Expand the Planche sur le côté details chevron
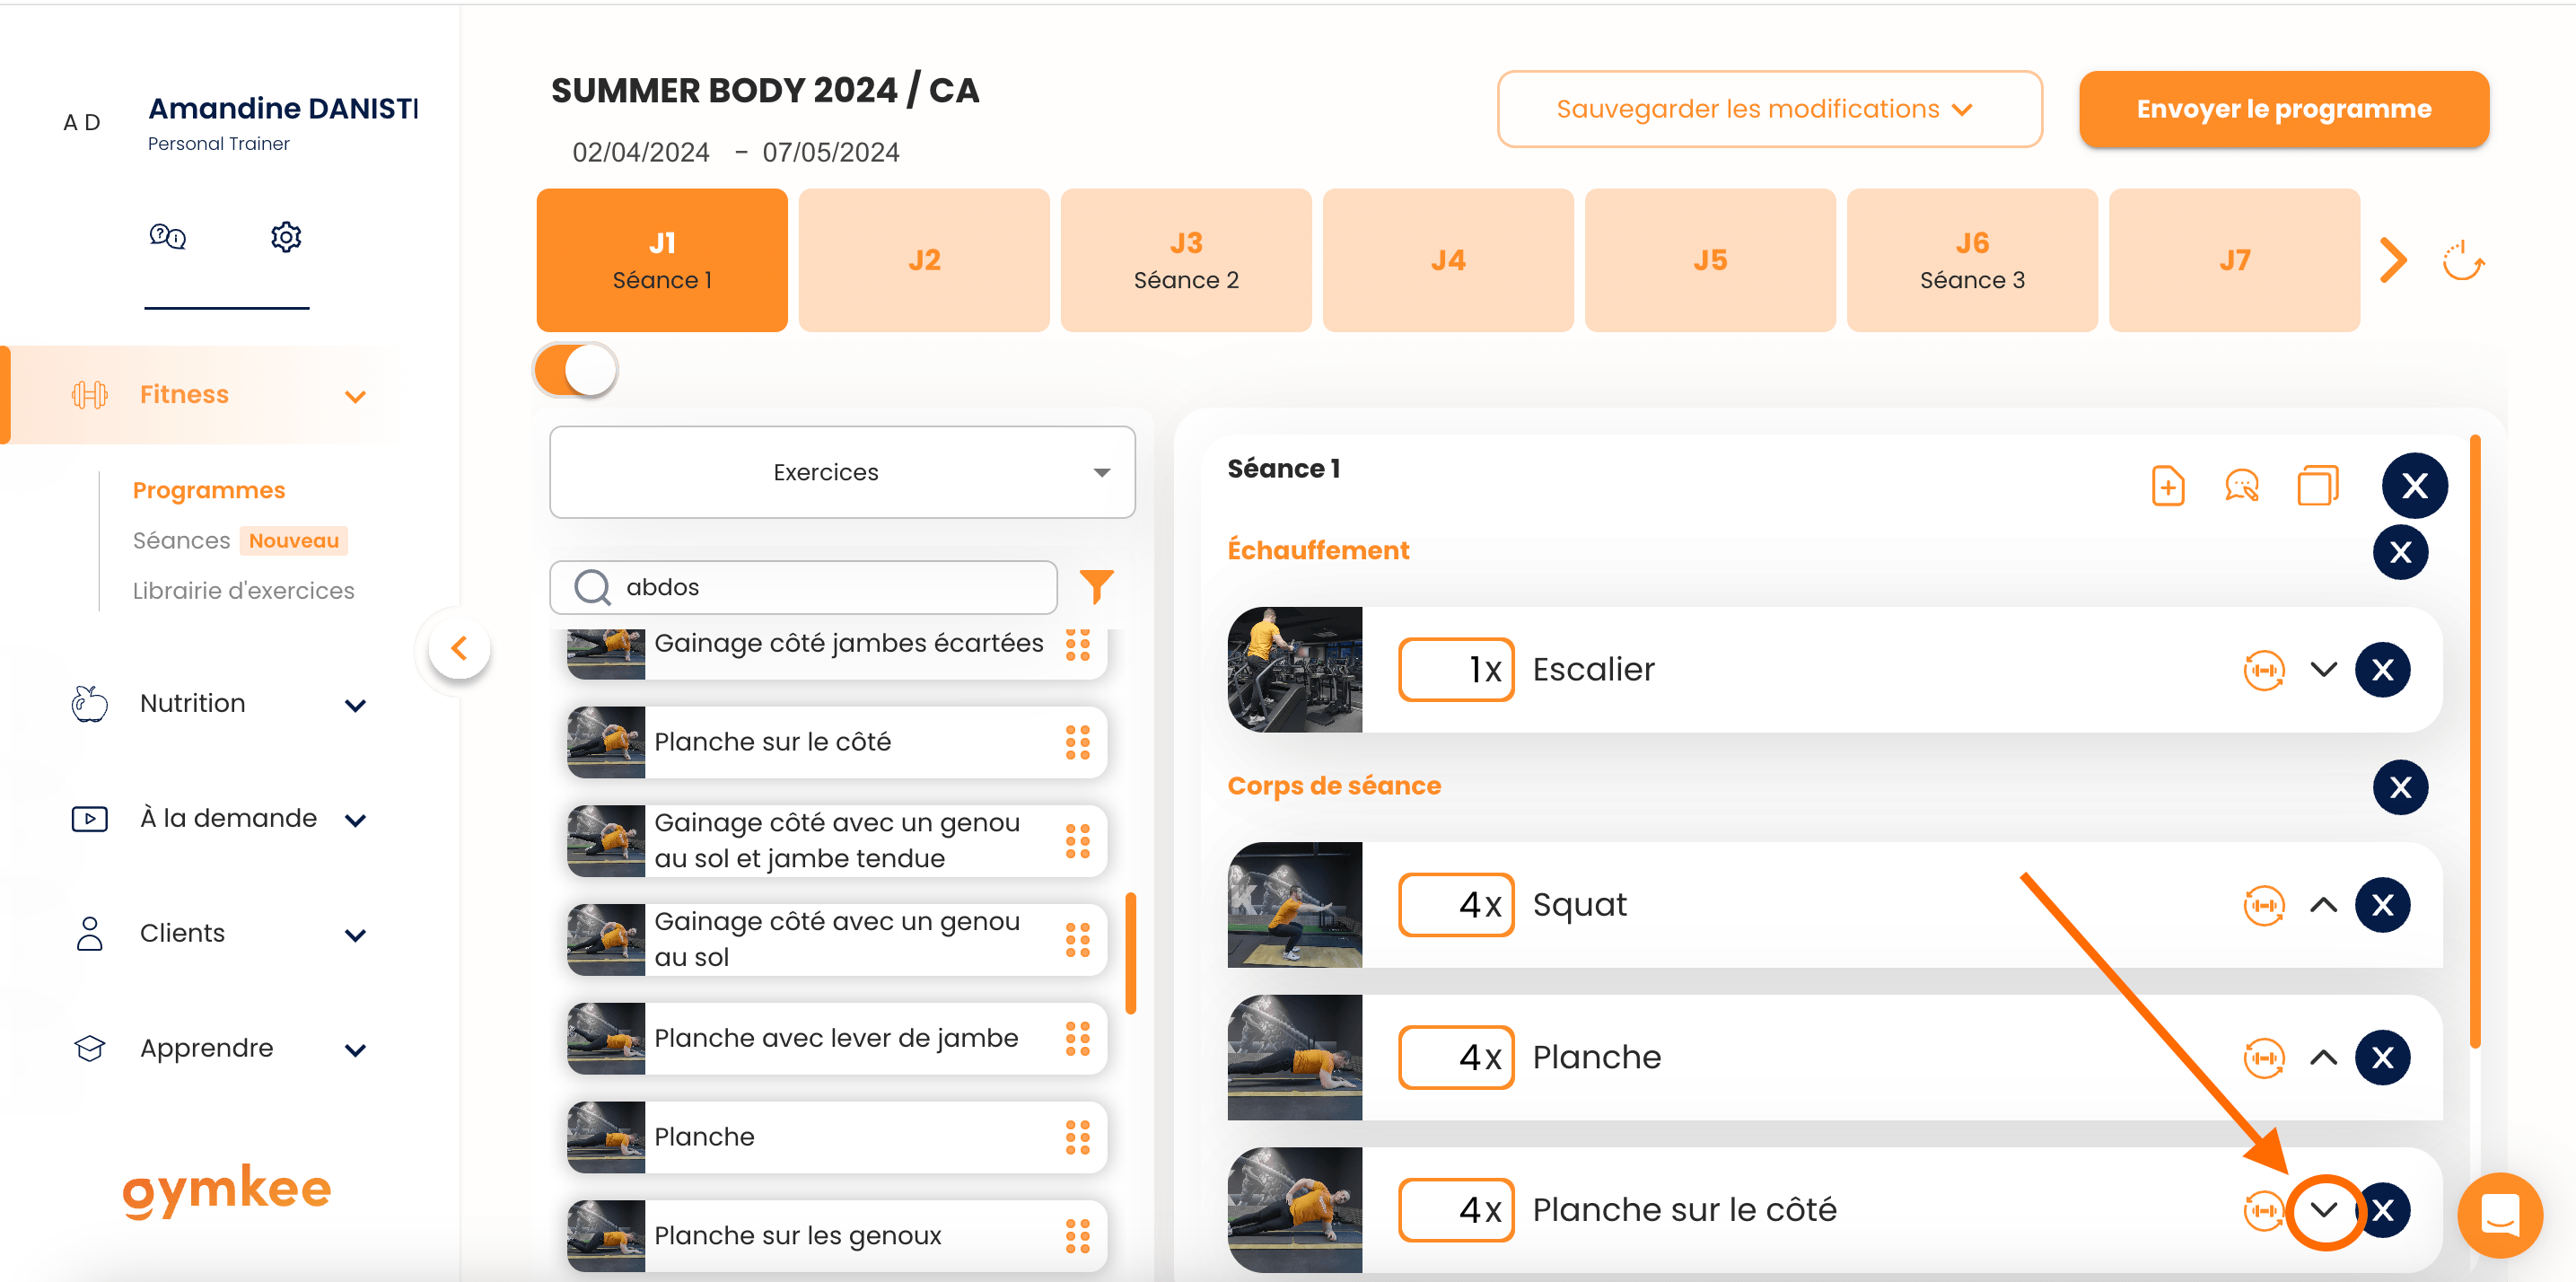This screenshot has width=2576, height=1282. click(2323, 1210)
